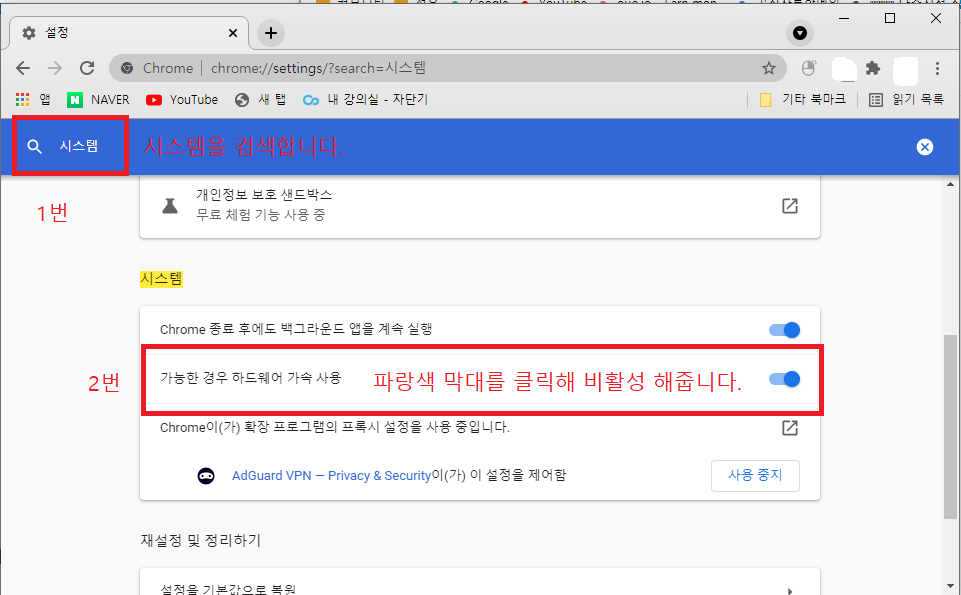
Task: Toggle Chrome 종료 후에도 백그라운드 앱 계속 실행
Action: pos(784,330)
